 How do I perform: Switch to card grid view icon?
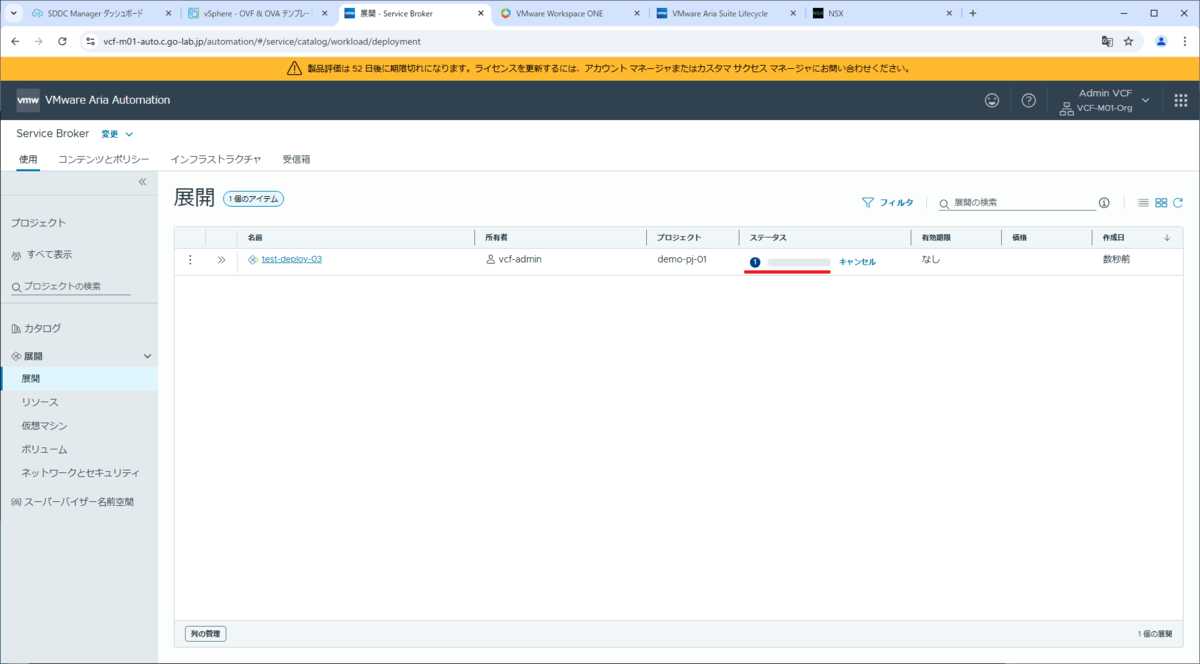(1161, 202)
